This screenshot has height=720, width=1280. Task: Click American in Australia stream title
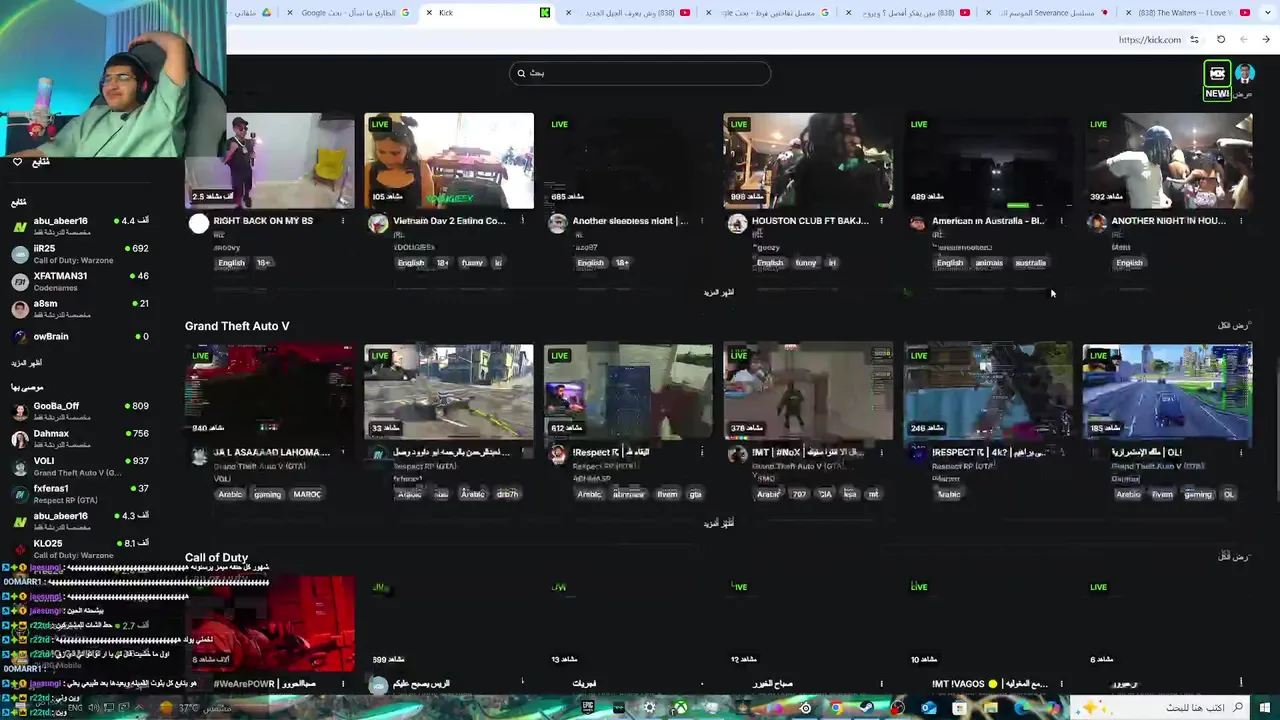[988, 221]
